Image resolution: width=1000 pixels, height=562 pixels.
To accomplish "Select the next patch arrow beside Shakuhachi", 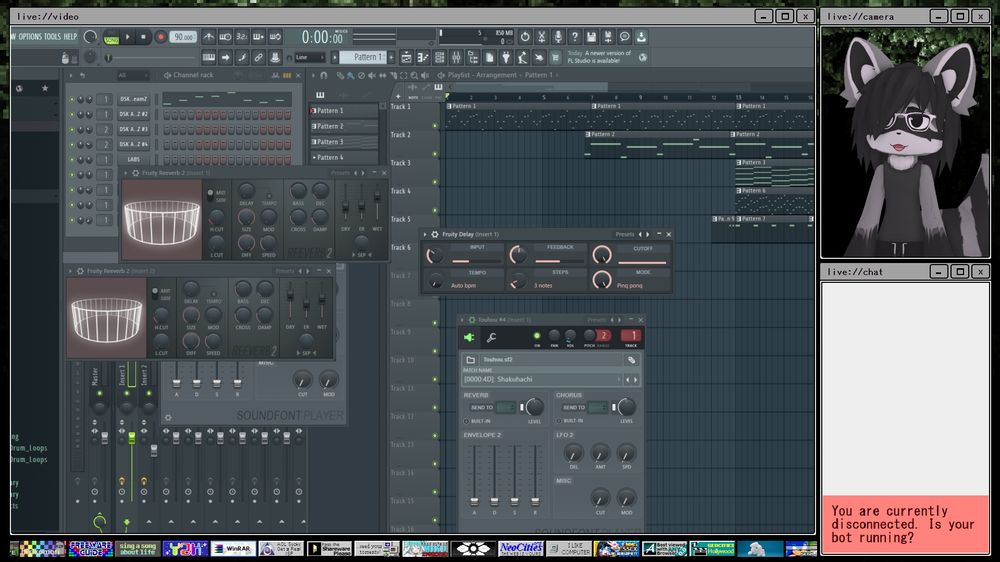I will [x=635, y=380].
